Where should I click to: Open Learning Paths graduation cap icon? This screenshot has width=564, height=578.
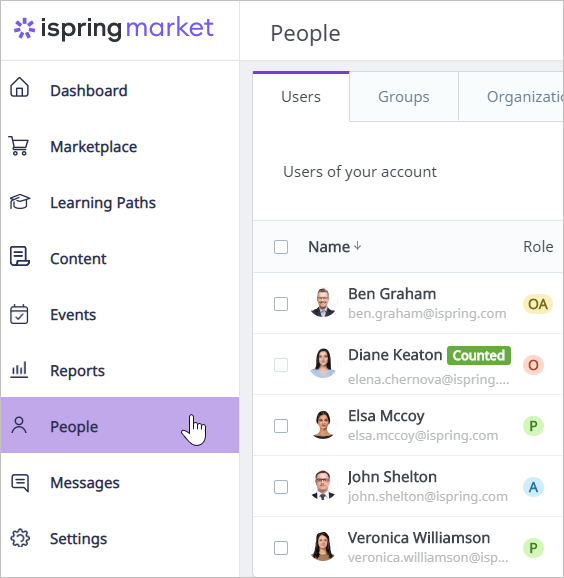(x=20, y=202)
